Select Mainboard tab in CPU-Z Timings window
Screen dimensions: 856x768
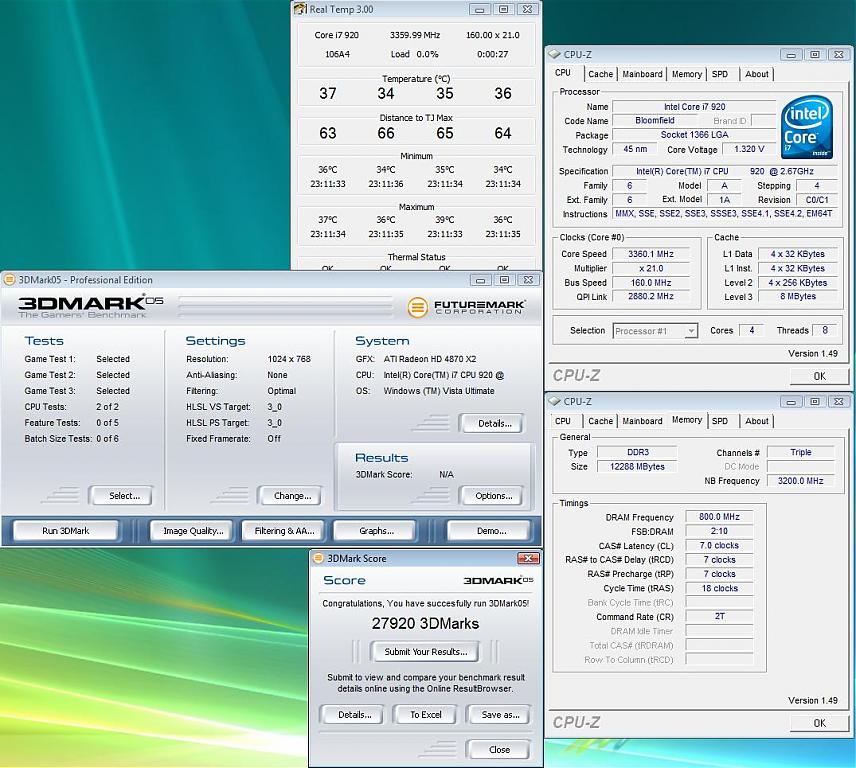pyautogui.click(x=642, y=421)
